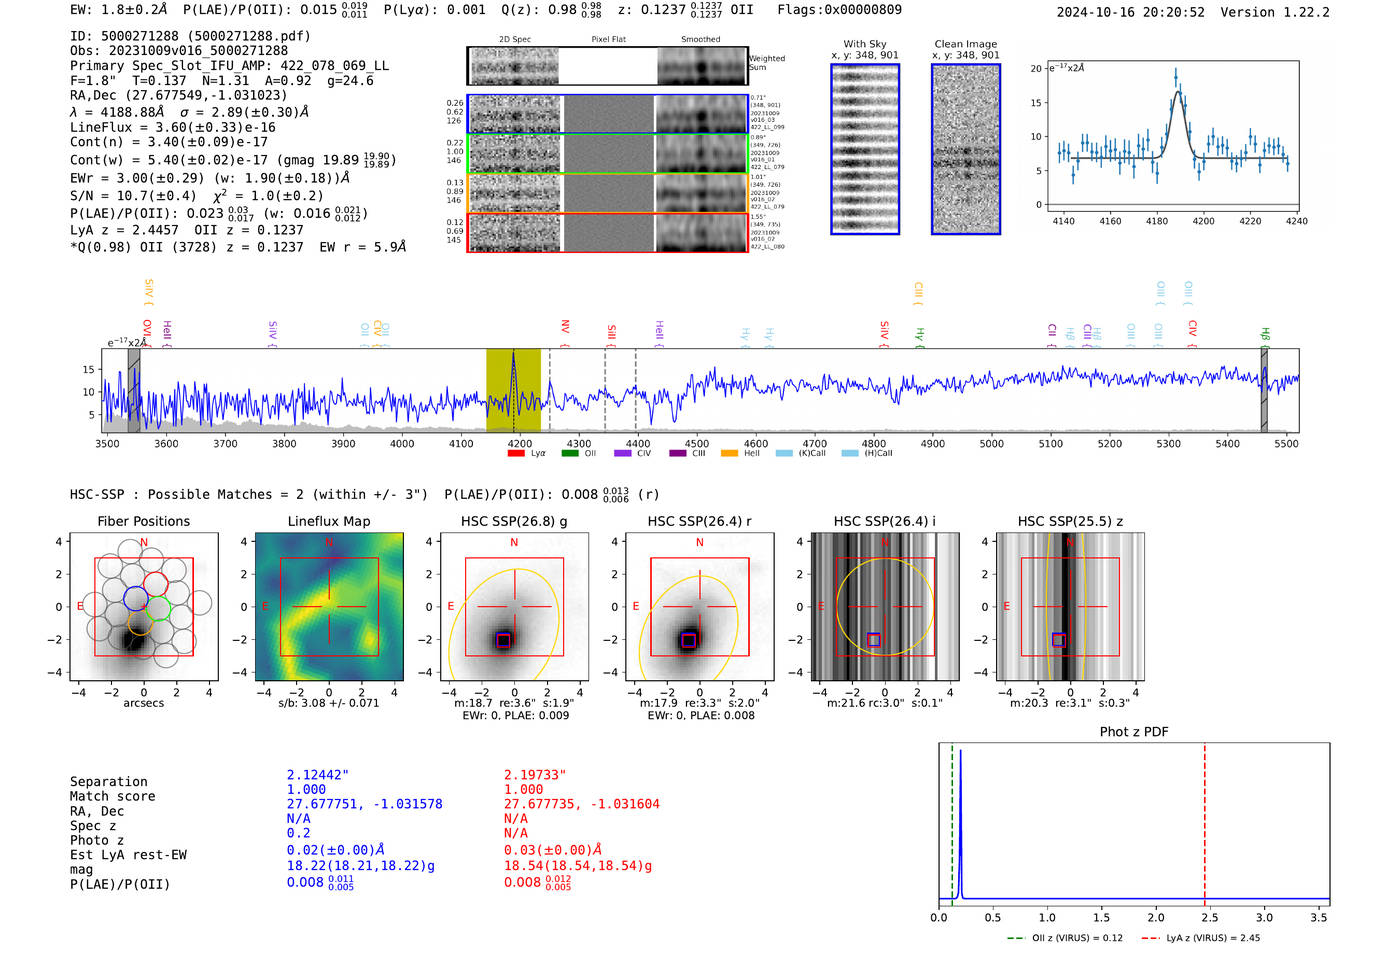Click the "LyA z (VIRUS) = 2.45" legend entry
1400x953 pixels.
click(x=1200, y=938)
